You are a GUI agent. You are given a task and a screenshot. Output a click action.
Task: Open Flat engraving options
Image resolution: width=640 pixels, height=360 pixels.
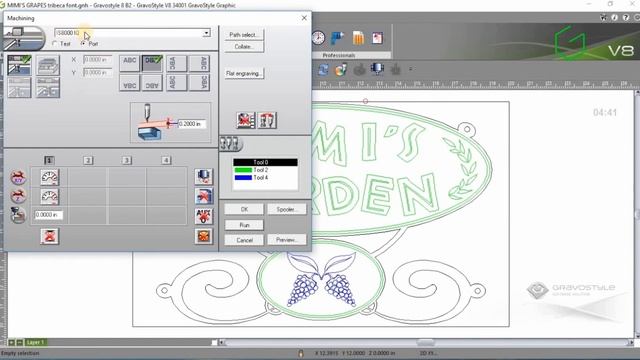[244, 73]
